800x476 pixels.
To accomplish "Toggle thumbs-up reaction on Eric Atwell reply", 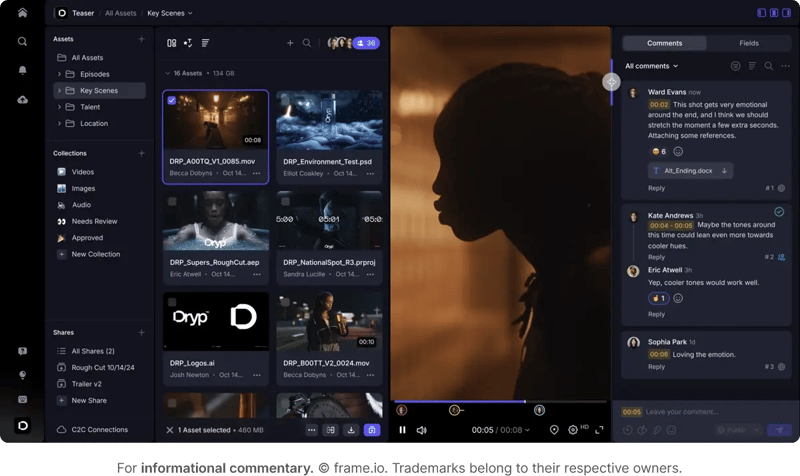I will tap(659, 298).
